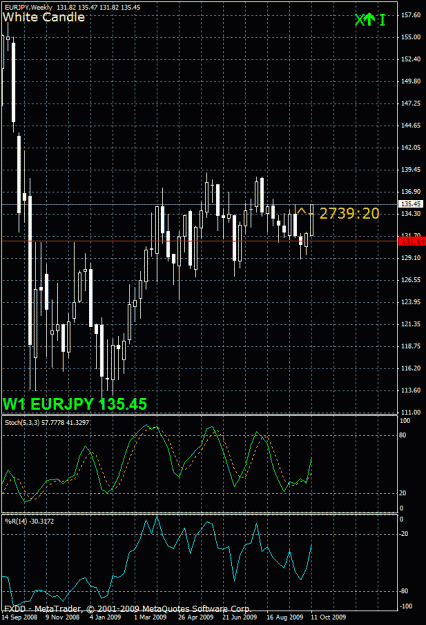Select the 113.60 price scale value
426x625 pixels.
[411, 390]
